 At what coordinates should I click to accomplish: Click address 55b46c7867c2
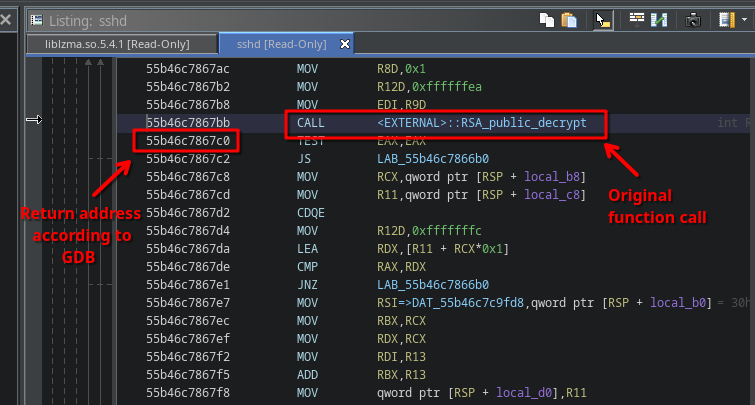tap(188, 159)
